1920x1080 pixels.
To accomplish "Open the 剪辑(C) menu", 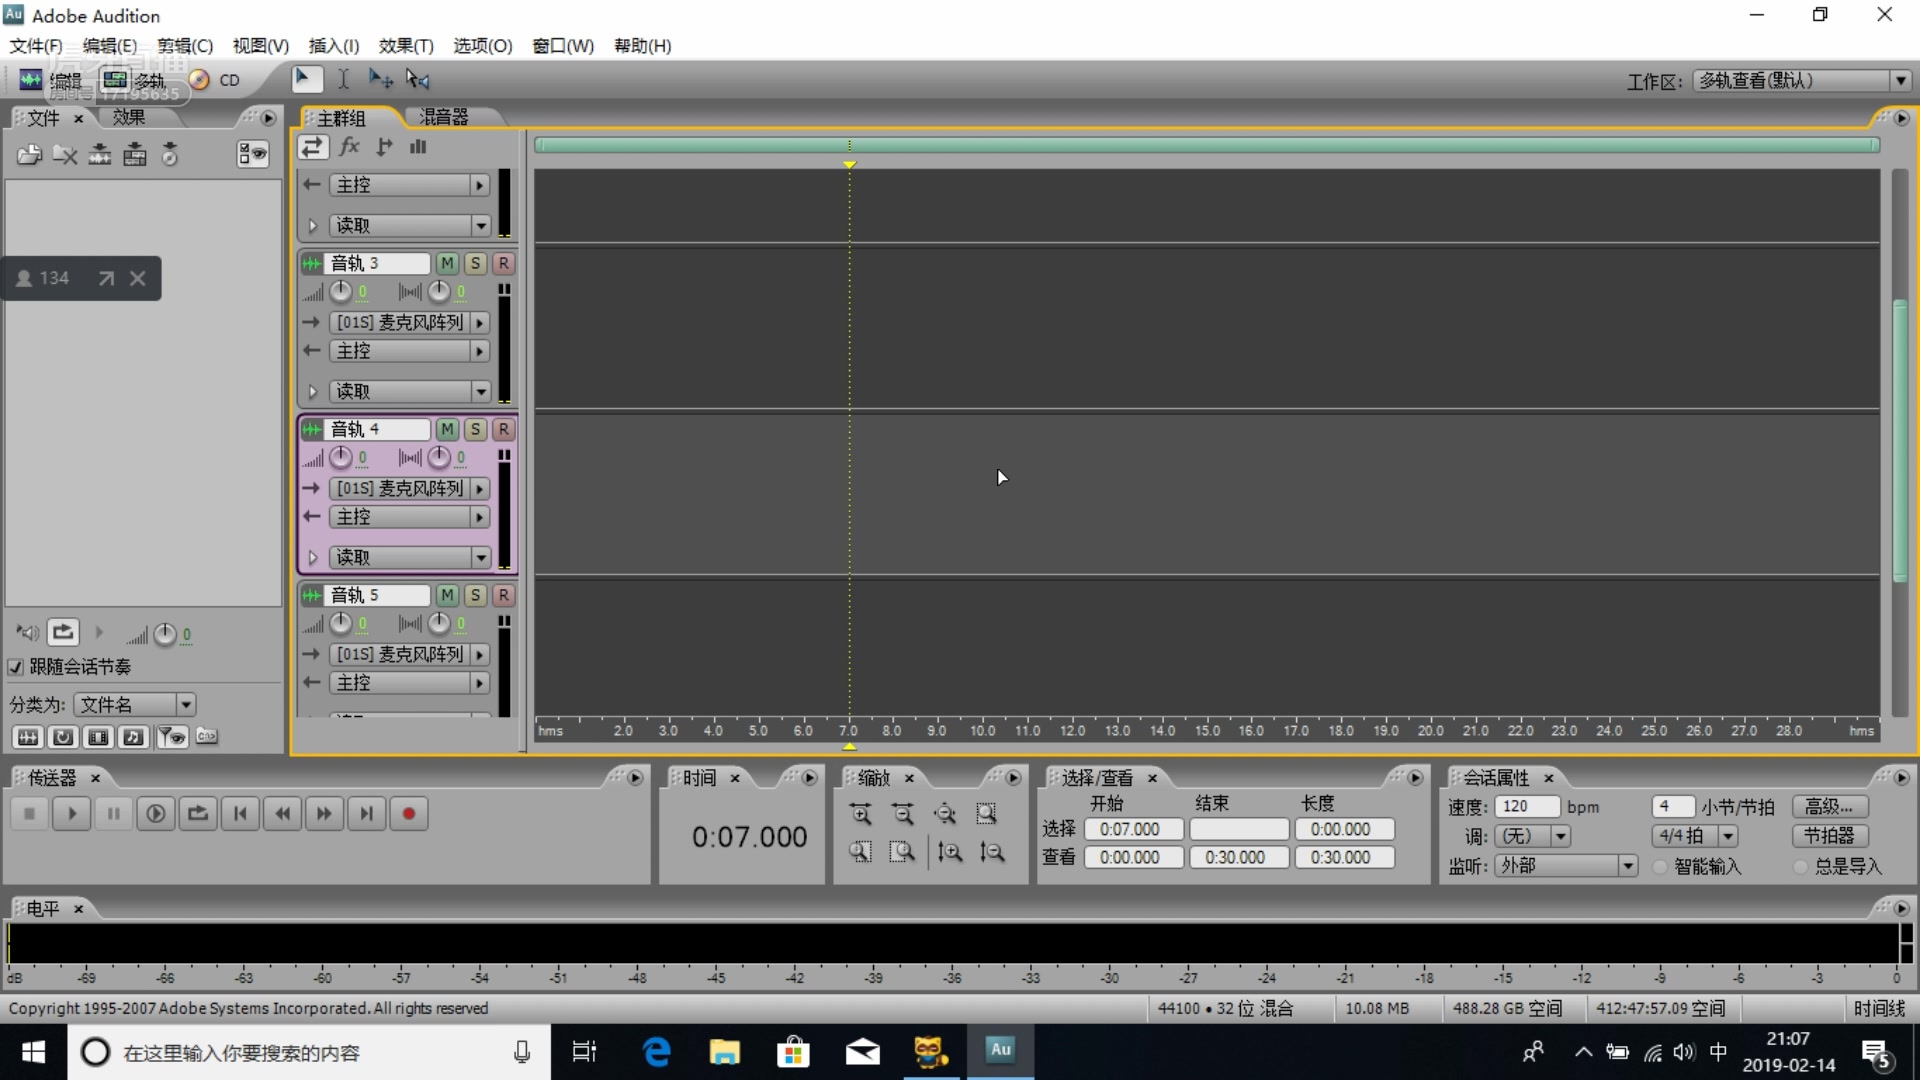I will [185, 46].
